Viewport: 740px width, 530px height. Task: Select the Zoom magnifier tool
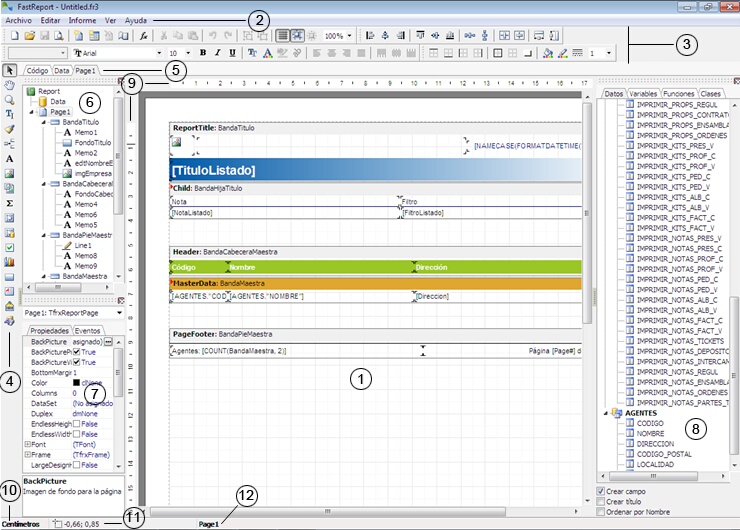10,100
